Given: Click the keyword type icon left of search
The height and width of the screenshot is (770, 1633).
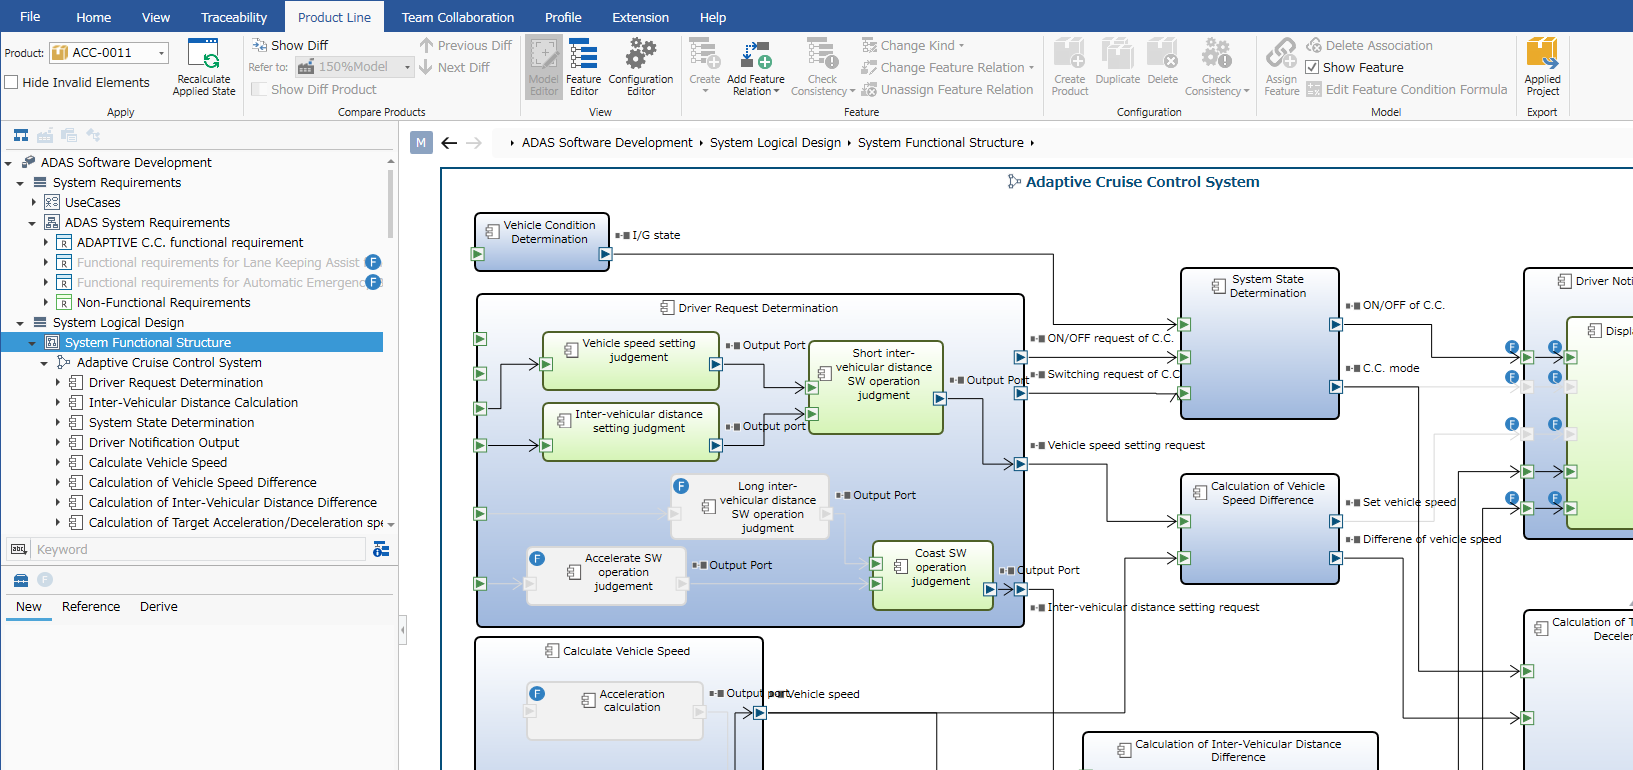Looking at the screenshot, I should [18, 549].
